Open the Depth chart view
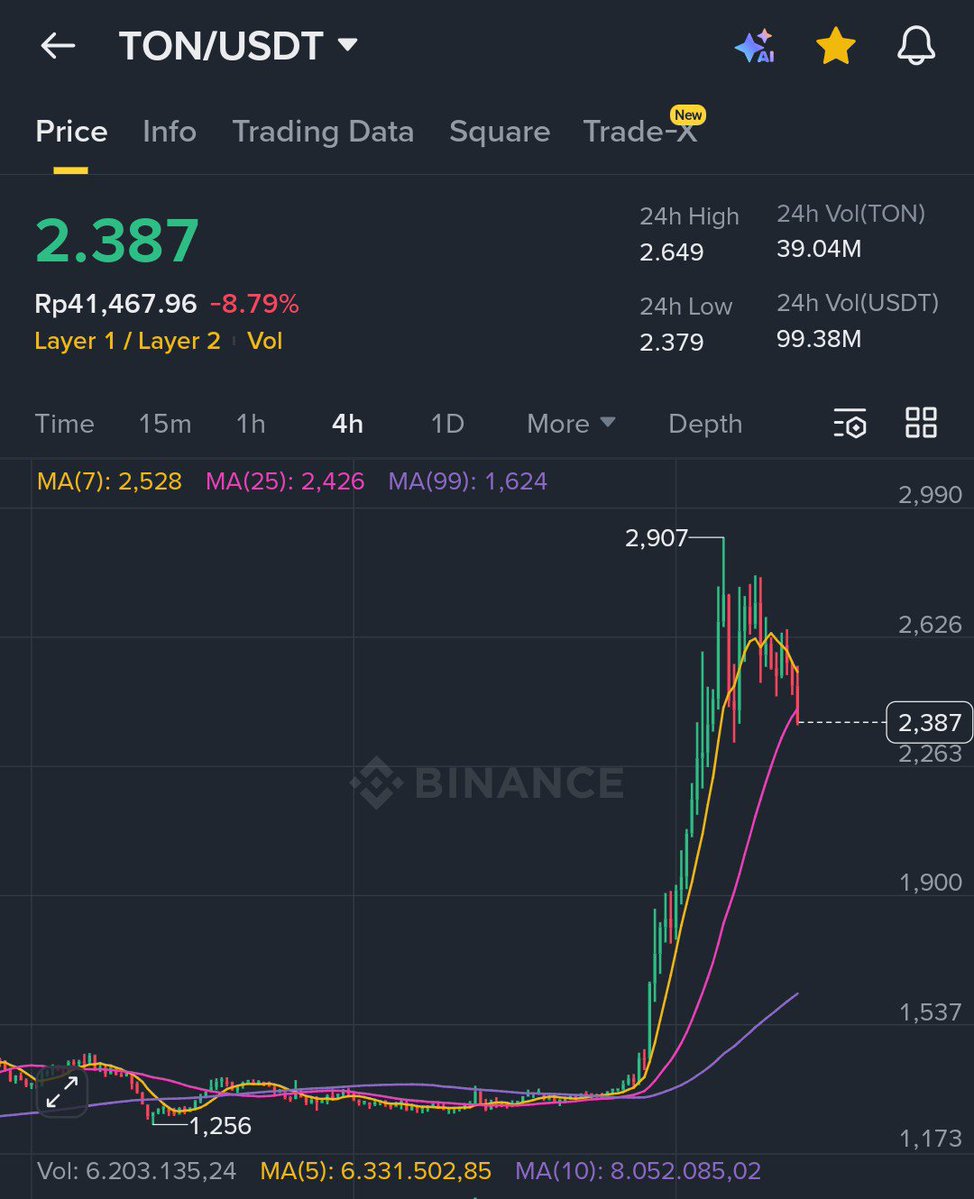Screen dimensions: 974x1199 (705, 424)
